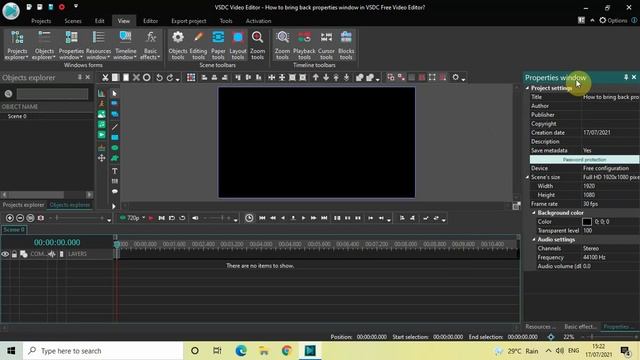Open Projects explorer window icon
The width and height of the screenshot is (640, 360).
(x=17, y=38)
